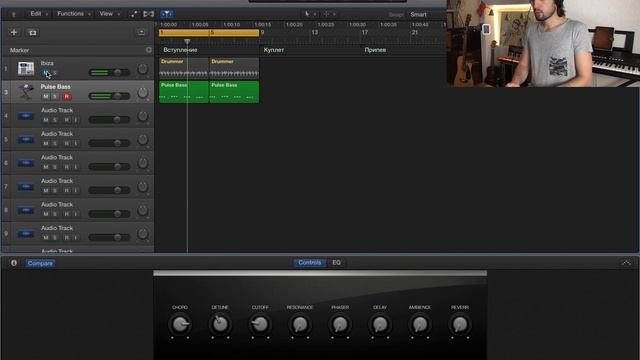Image resolution: width=640 pixels, height=360 pixels.
Task: Click the info inspector icon beside Compare
Action: pyautogui.click(x=14, y=263)
